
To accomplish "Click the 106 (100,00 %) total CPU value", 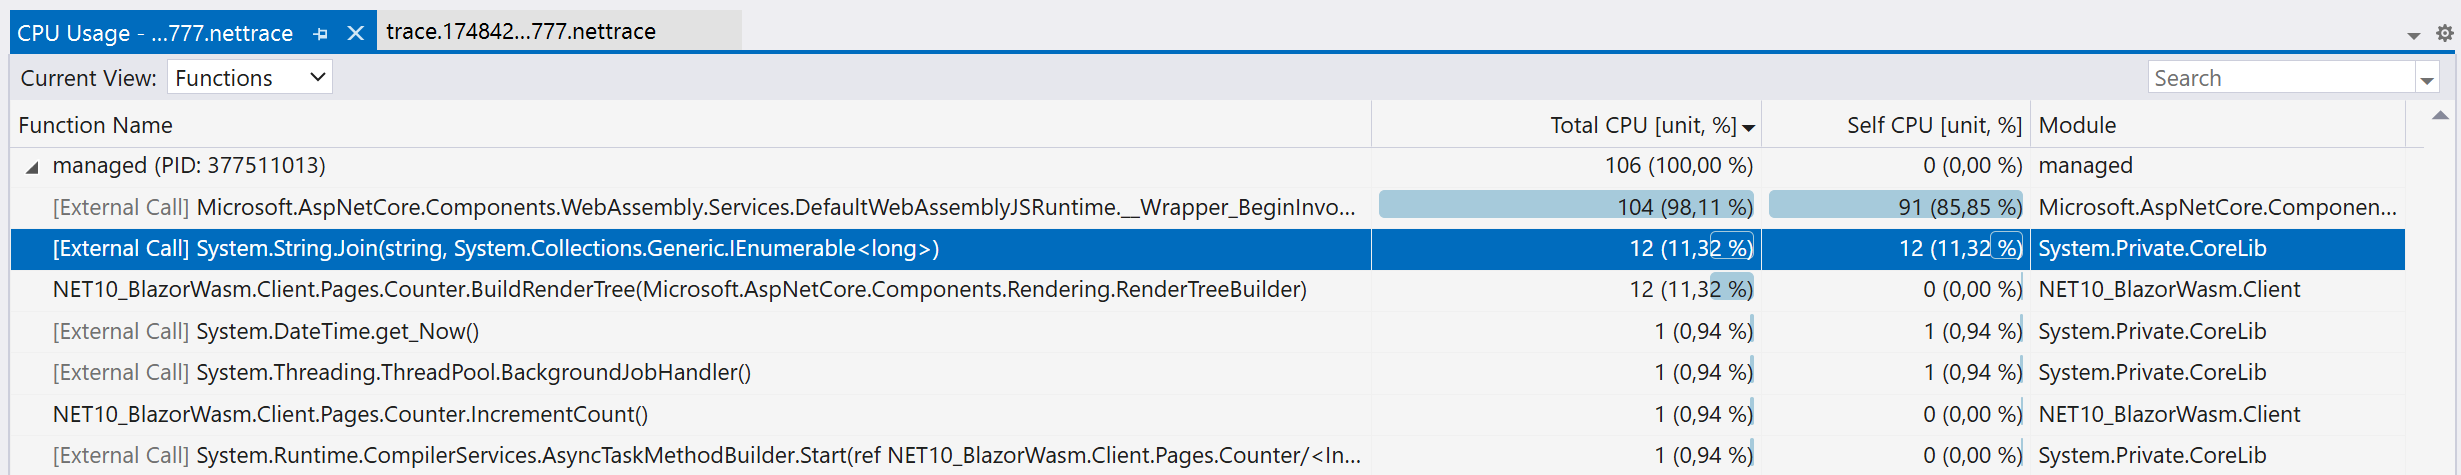I will (1679, 165).
